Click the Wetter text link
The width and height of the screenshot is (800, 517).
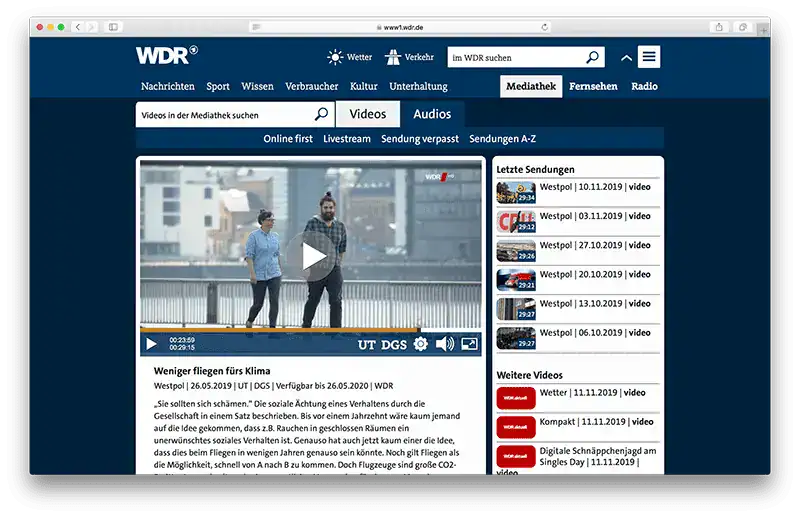tap(359, 57)
